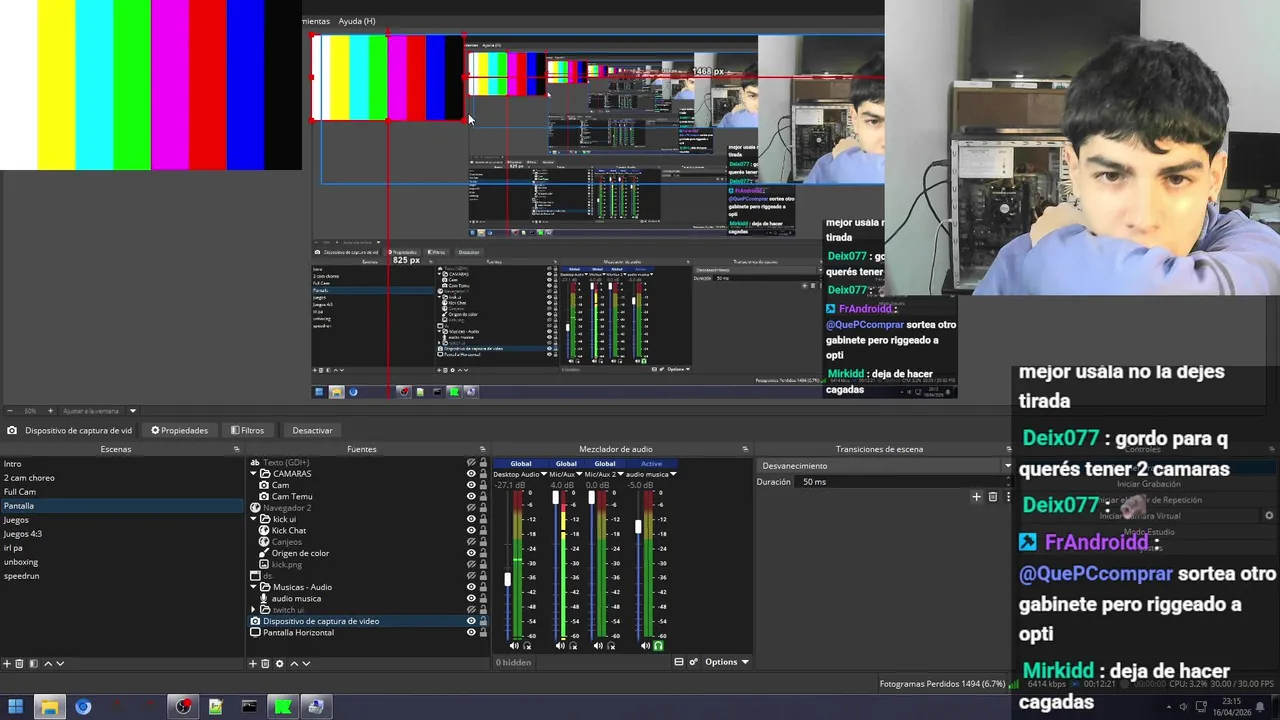The height and width of the screenshot is (720, 1280).
Task: Show the Navegador 2 source eye icon
Action: coord(471,508)
